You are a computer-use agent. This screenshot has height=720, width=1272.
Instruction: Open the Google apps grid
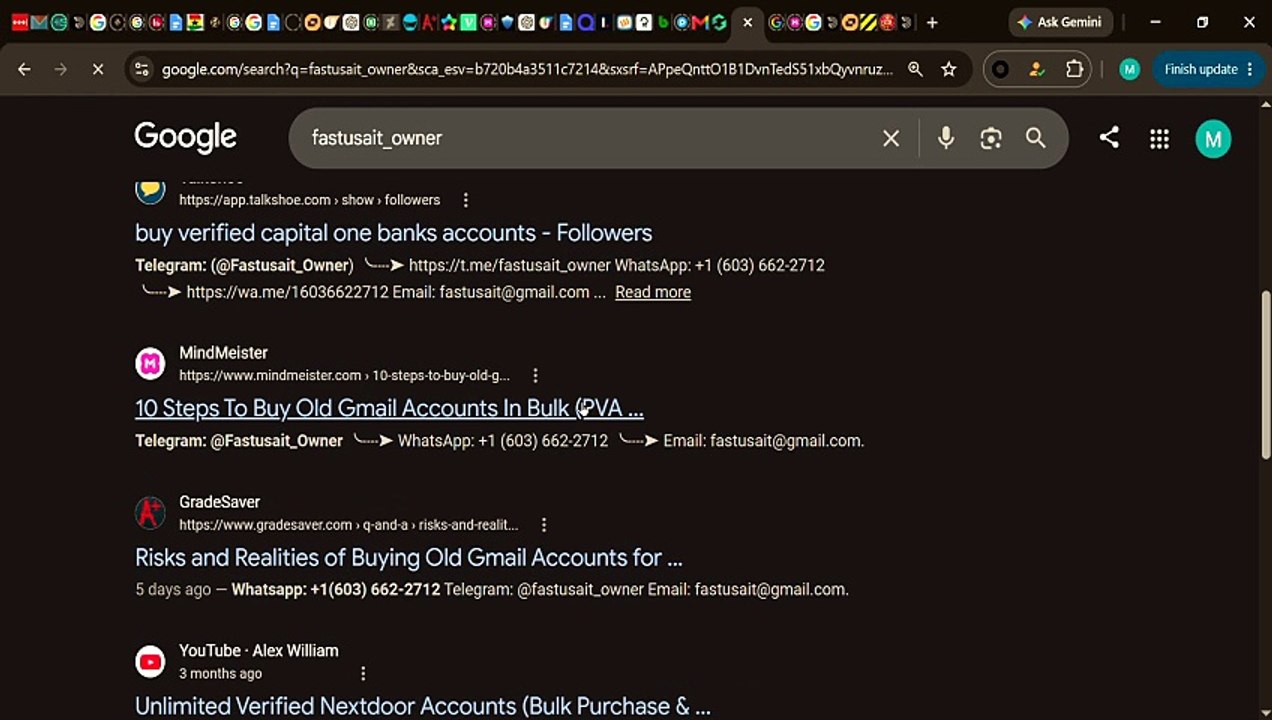1159,139
